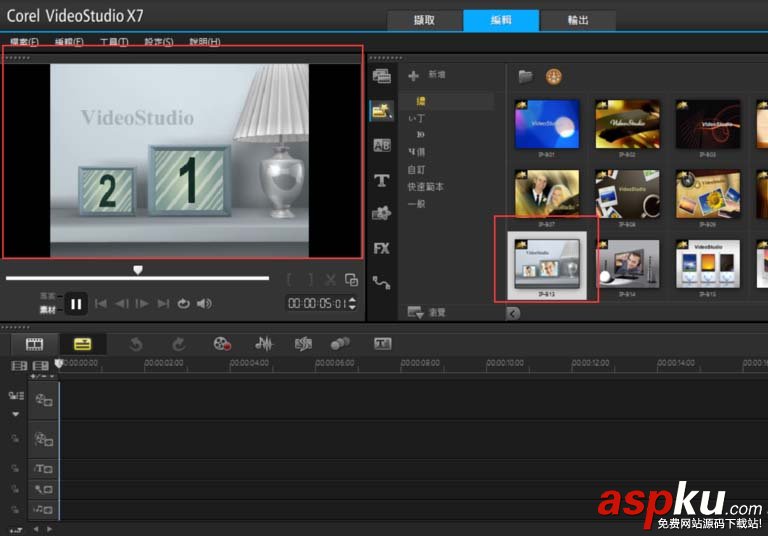Toggle the Overlay track button

click(44, 439)
